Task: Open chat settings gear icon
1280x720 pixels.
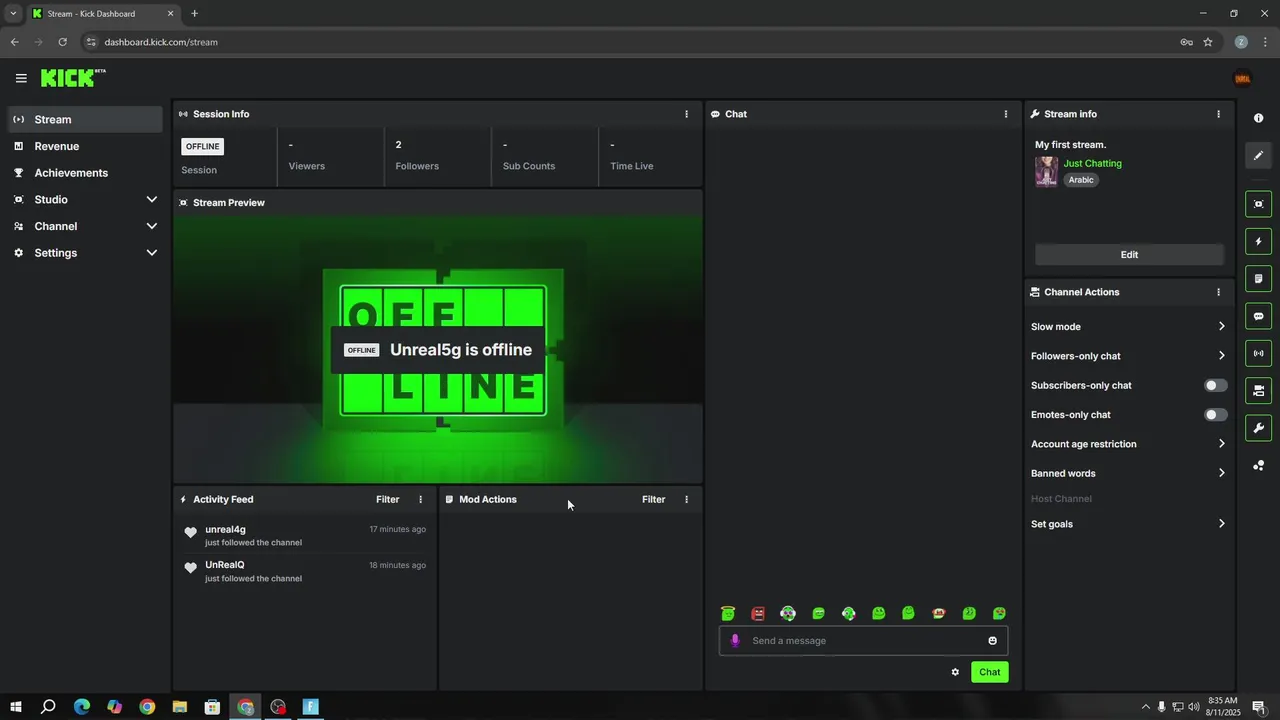Action: (955, 672)
